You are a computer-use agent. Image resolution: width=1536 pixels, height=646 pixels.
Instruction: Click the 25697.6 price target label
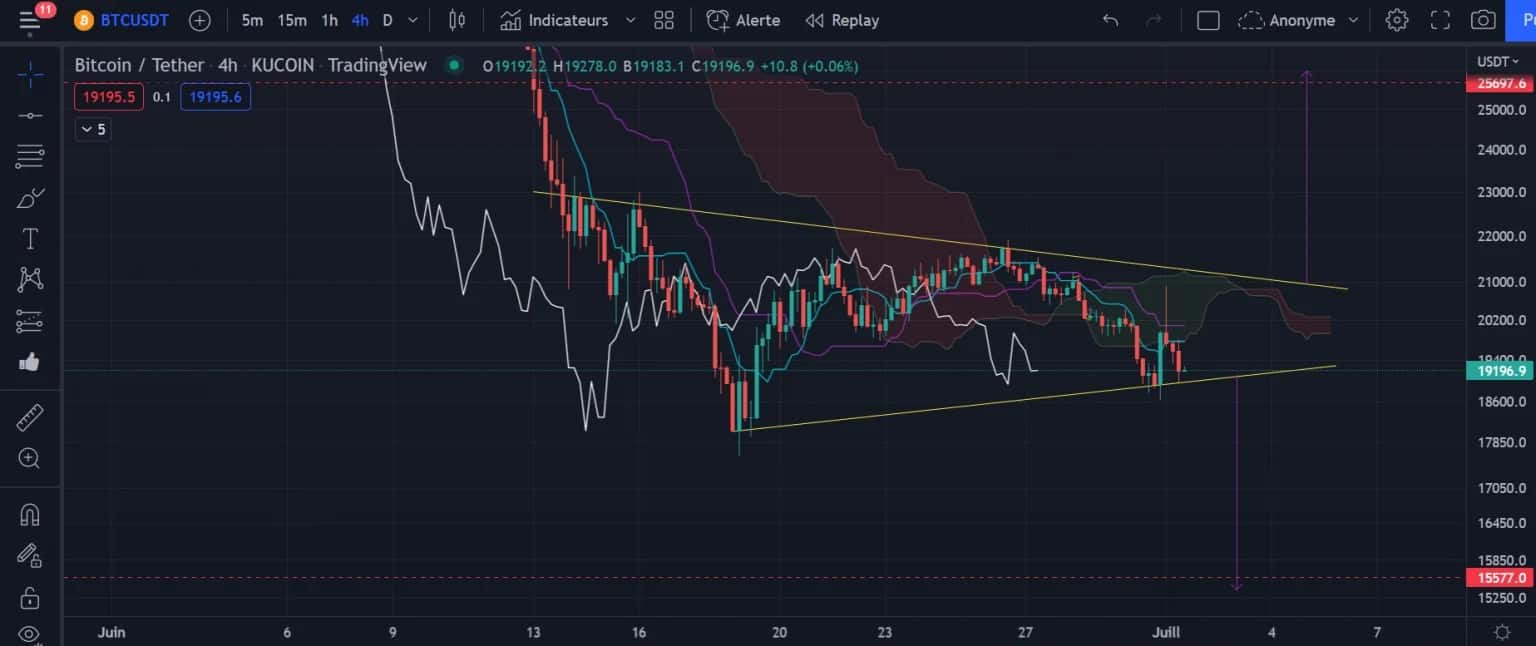click(x=1499, y=84)
